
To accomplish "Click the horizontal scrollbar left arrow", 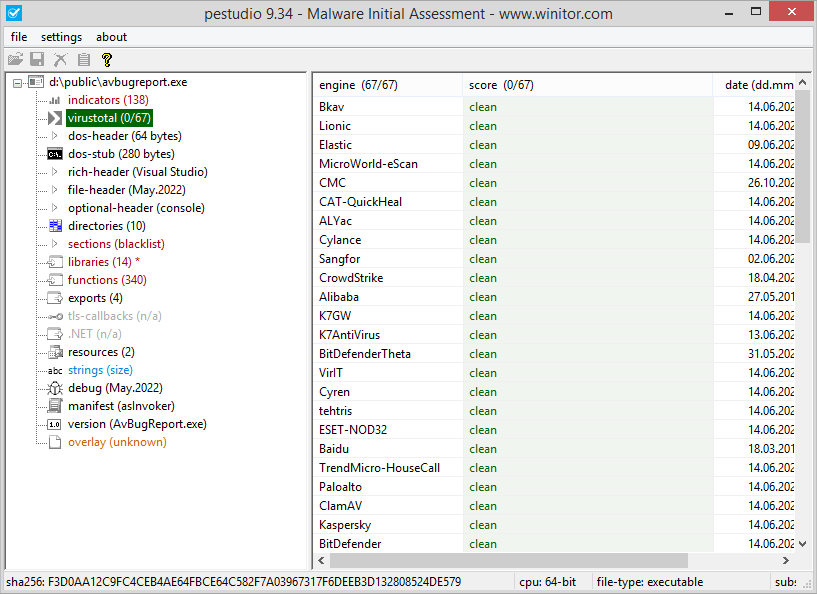I will [321, 561].
